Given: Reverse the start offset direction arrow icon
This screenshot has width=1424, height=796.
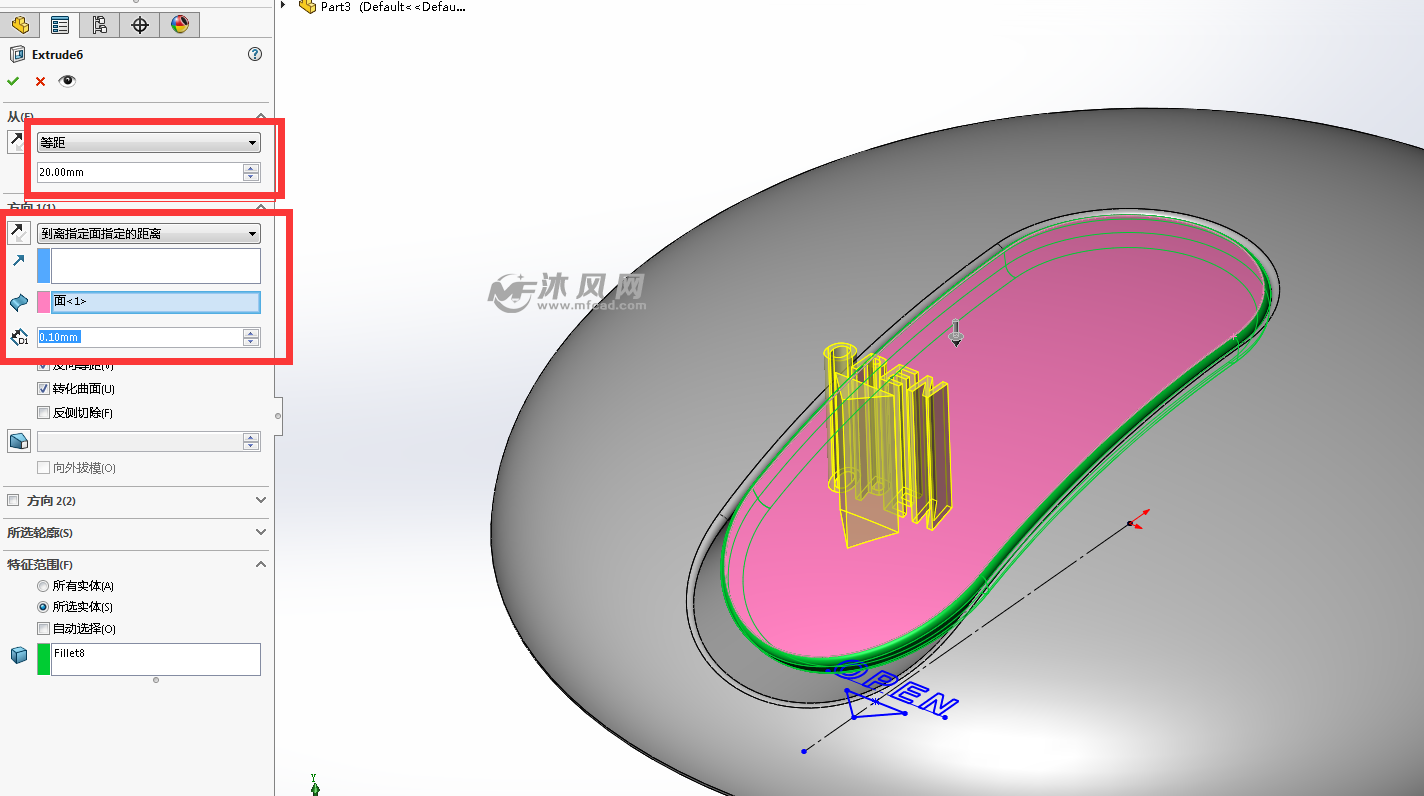Looking at the screenshot, I should click(x=17, y=142).
